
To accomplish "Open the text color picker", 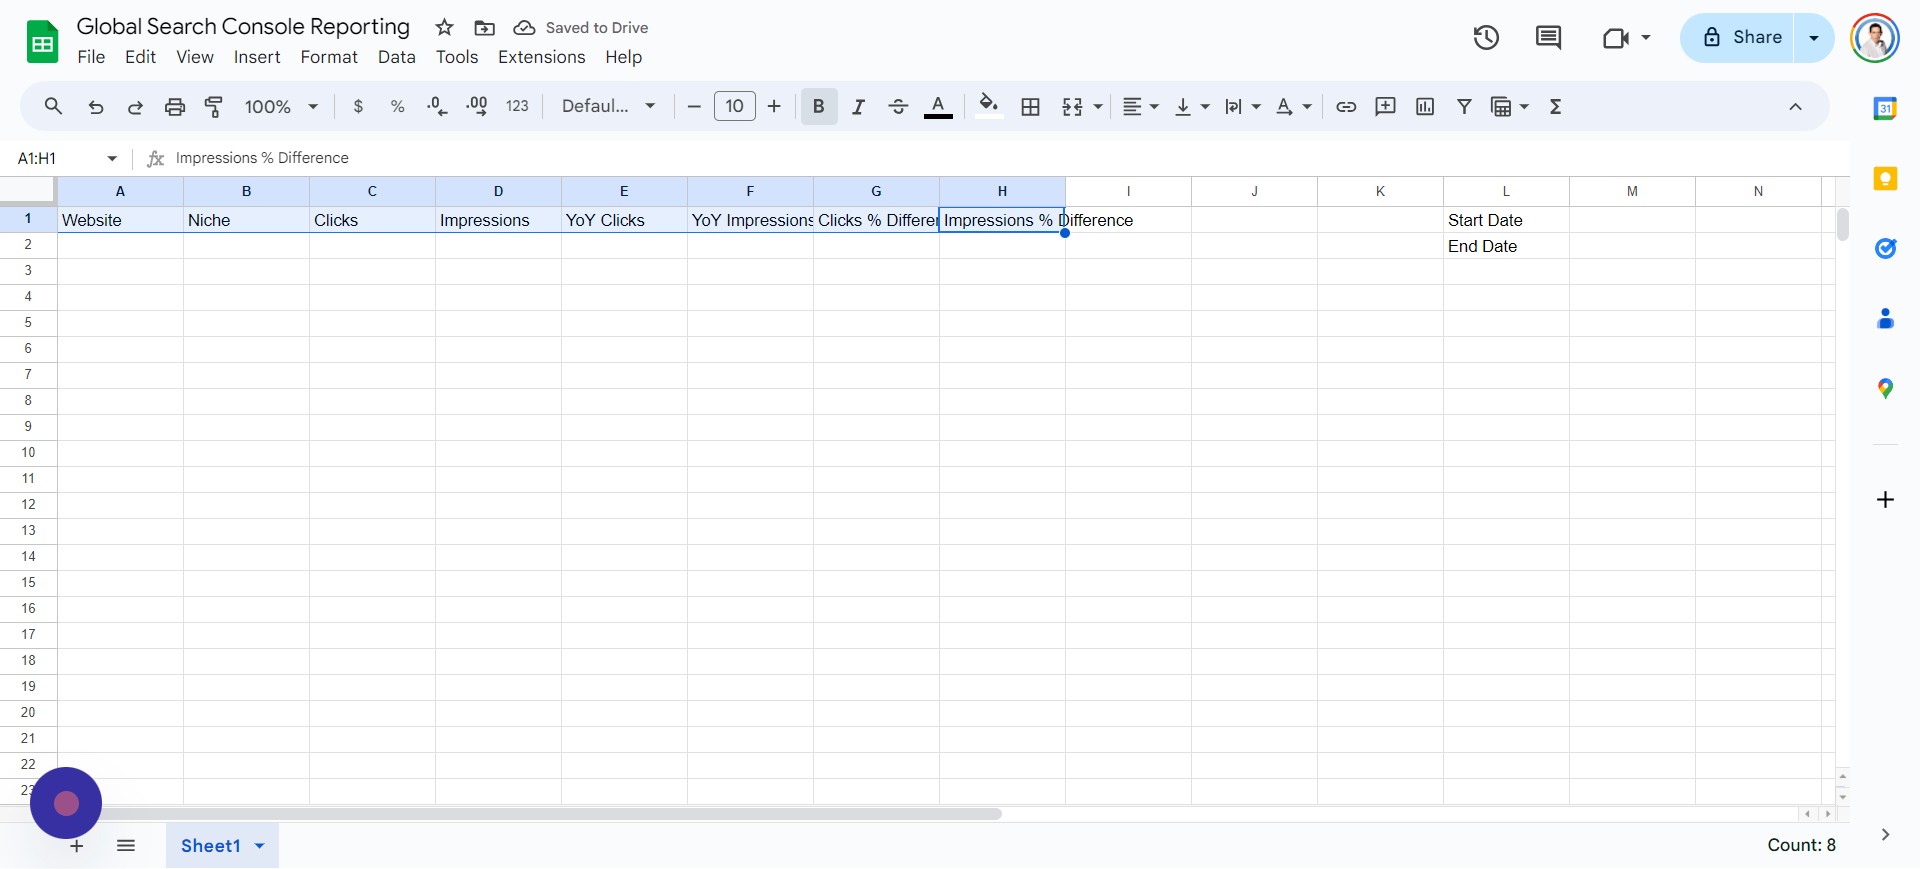I will (x=938, y=107).
